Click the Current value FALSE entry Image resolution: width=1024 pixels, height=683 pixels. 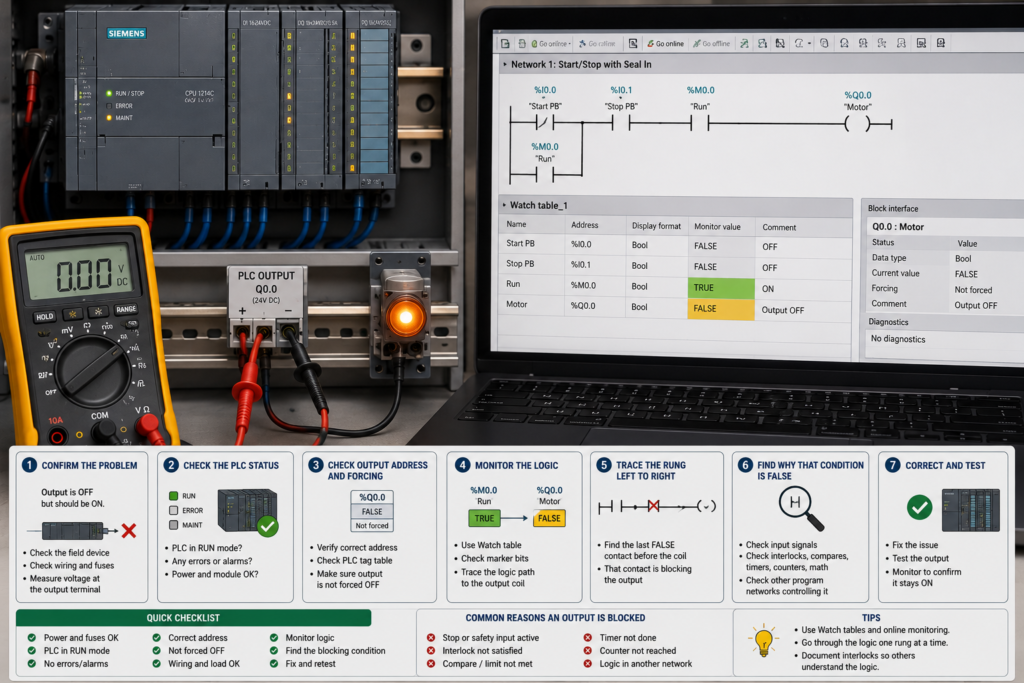coord(966,274)
